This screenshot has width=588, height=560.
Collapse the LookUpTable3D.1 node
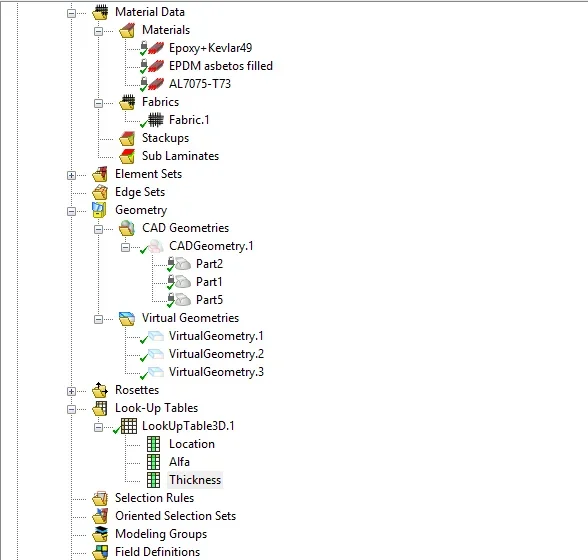98,428
